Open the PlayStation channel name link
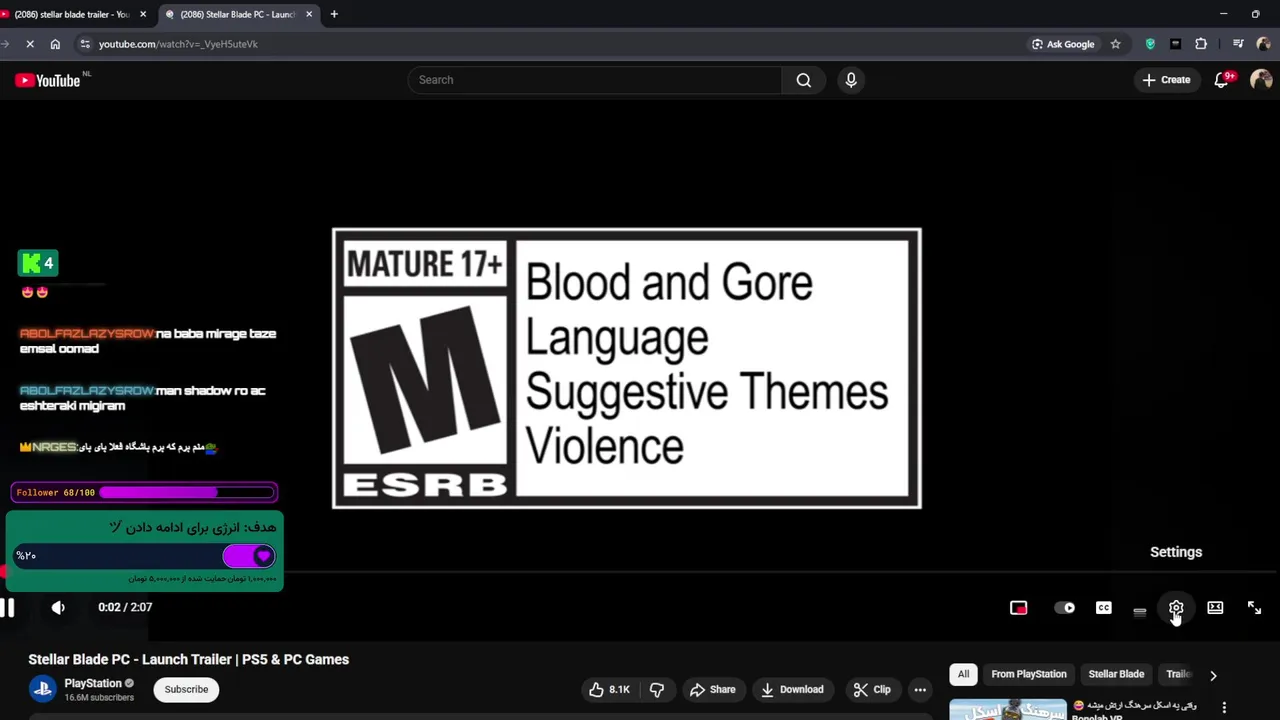Viewport: 1280px width, 720px height. 93,683
